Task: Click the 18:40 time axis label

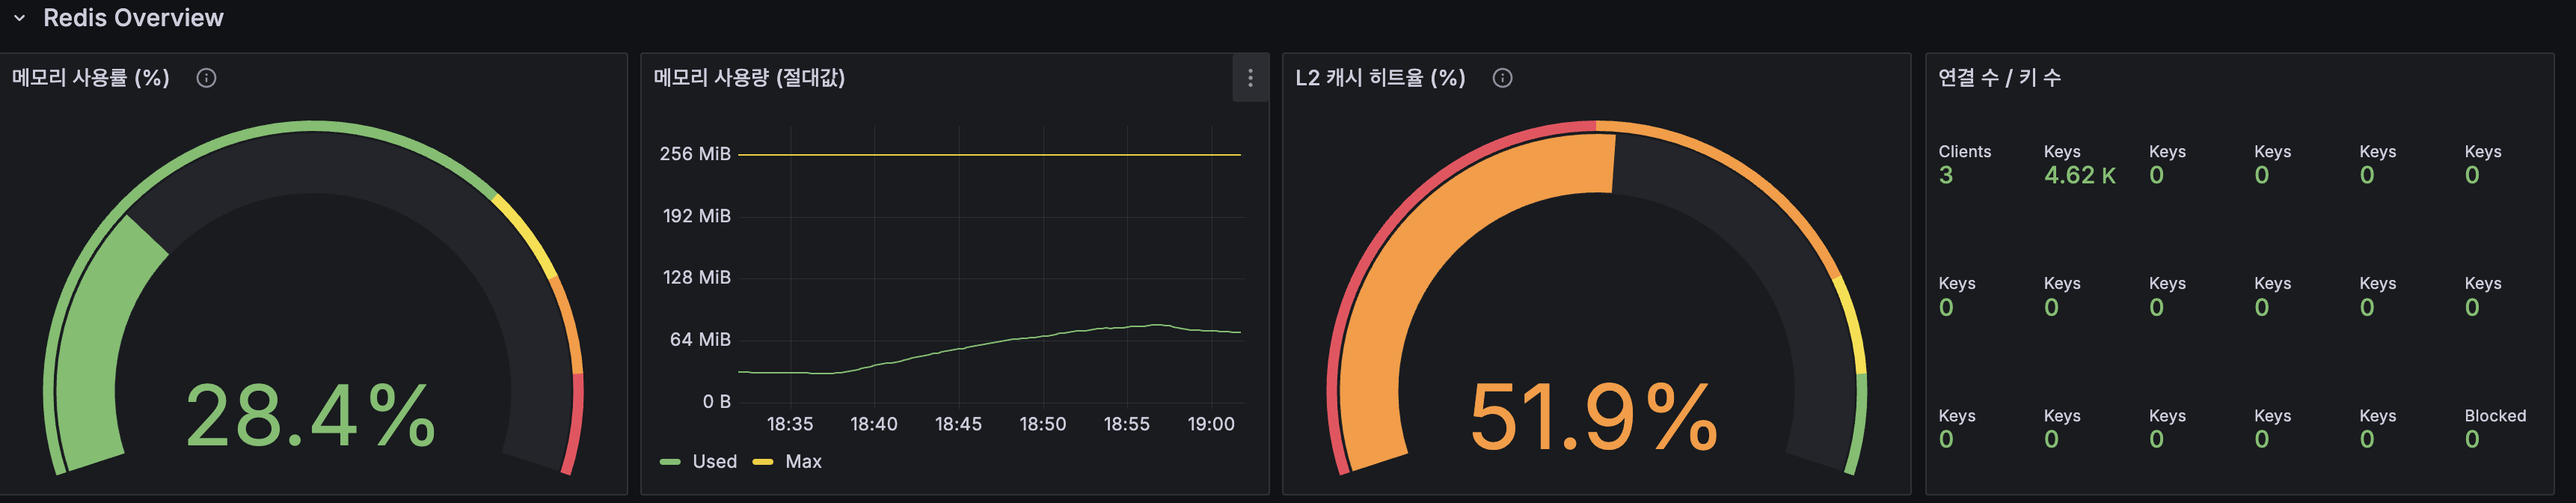Action: 874,424
